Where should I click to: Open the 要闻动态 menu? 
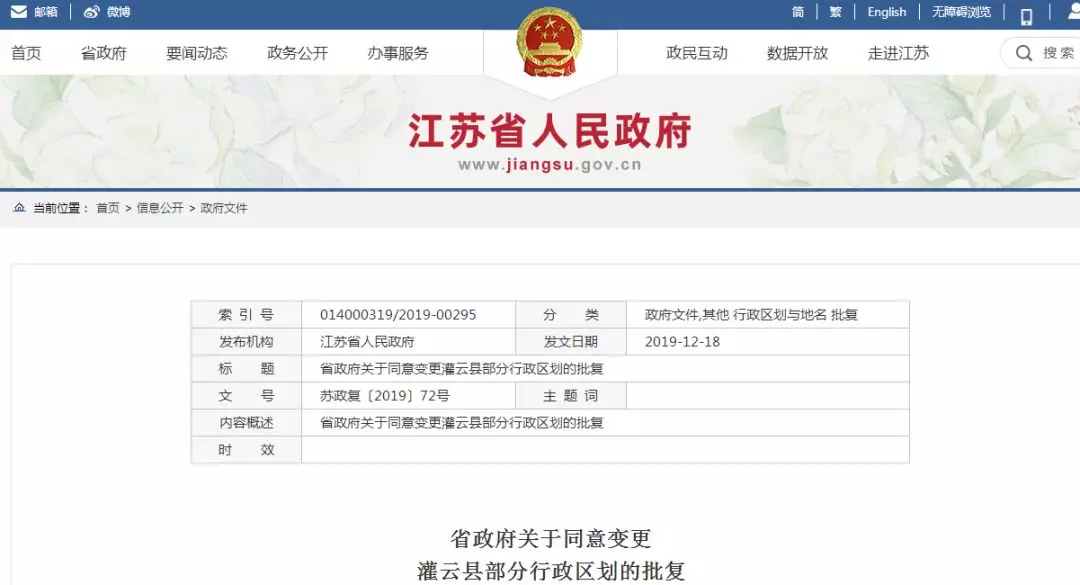(197, 53)
